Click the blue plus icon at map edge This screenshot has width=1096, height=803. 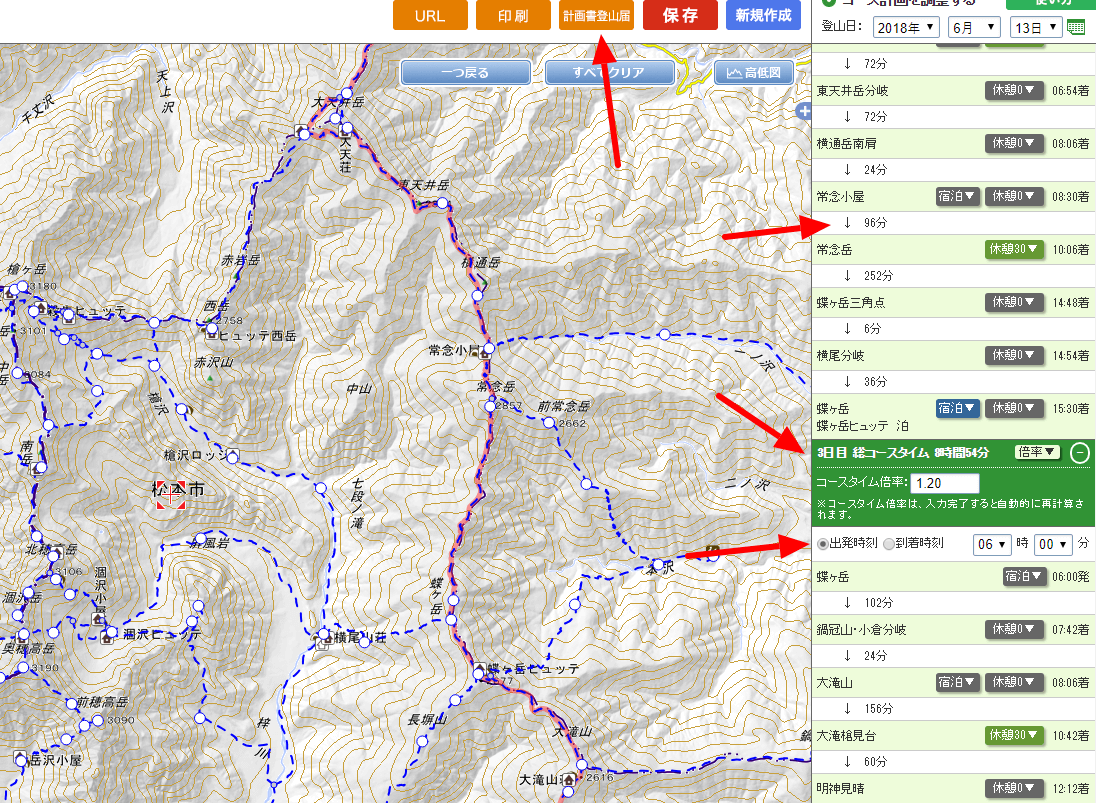click(x=804, y=111)
